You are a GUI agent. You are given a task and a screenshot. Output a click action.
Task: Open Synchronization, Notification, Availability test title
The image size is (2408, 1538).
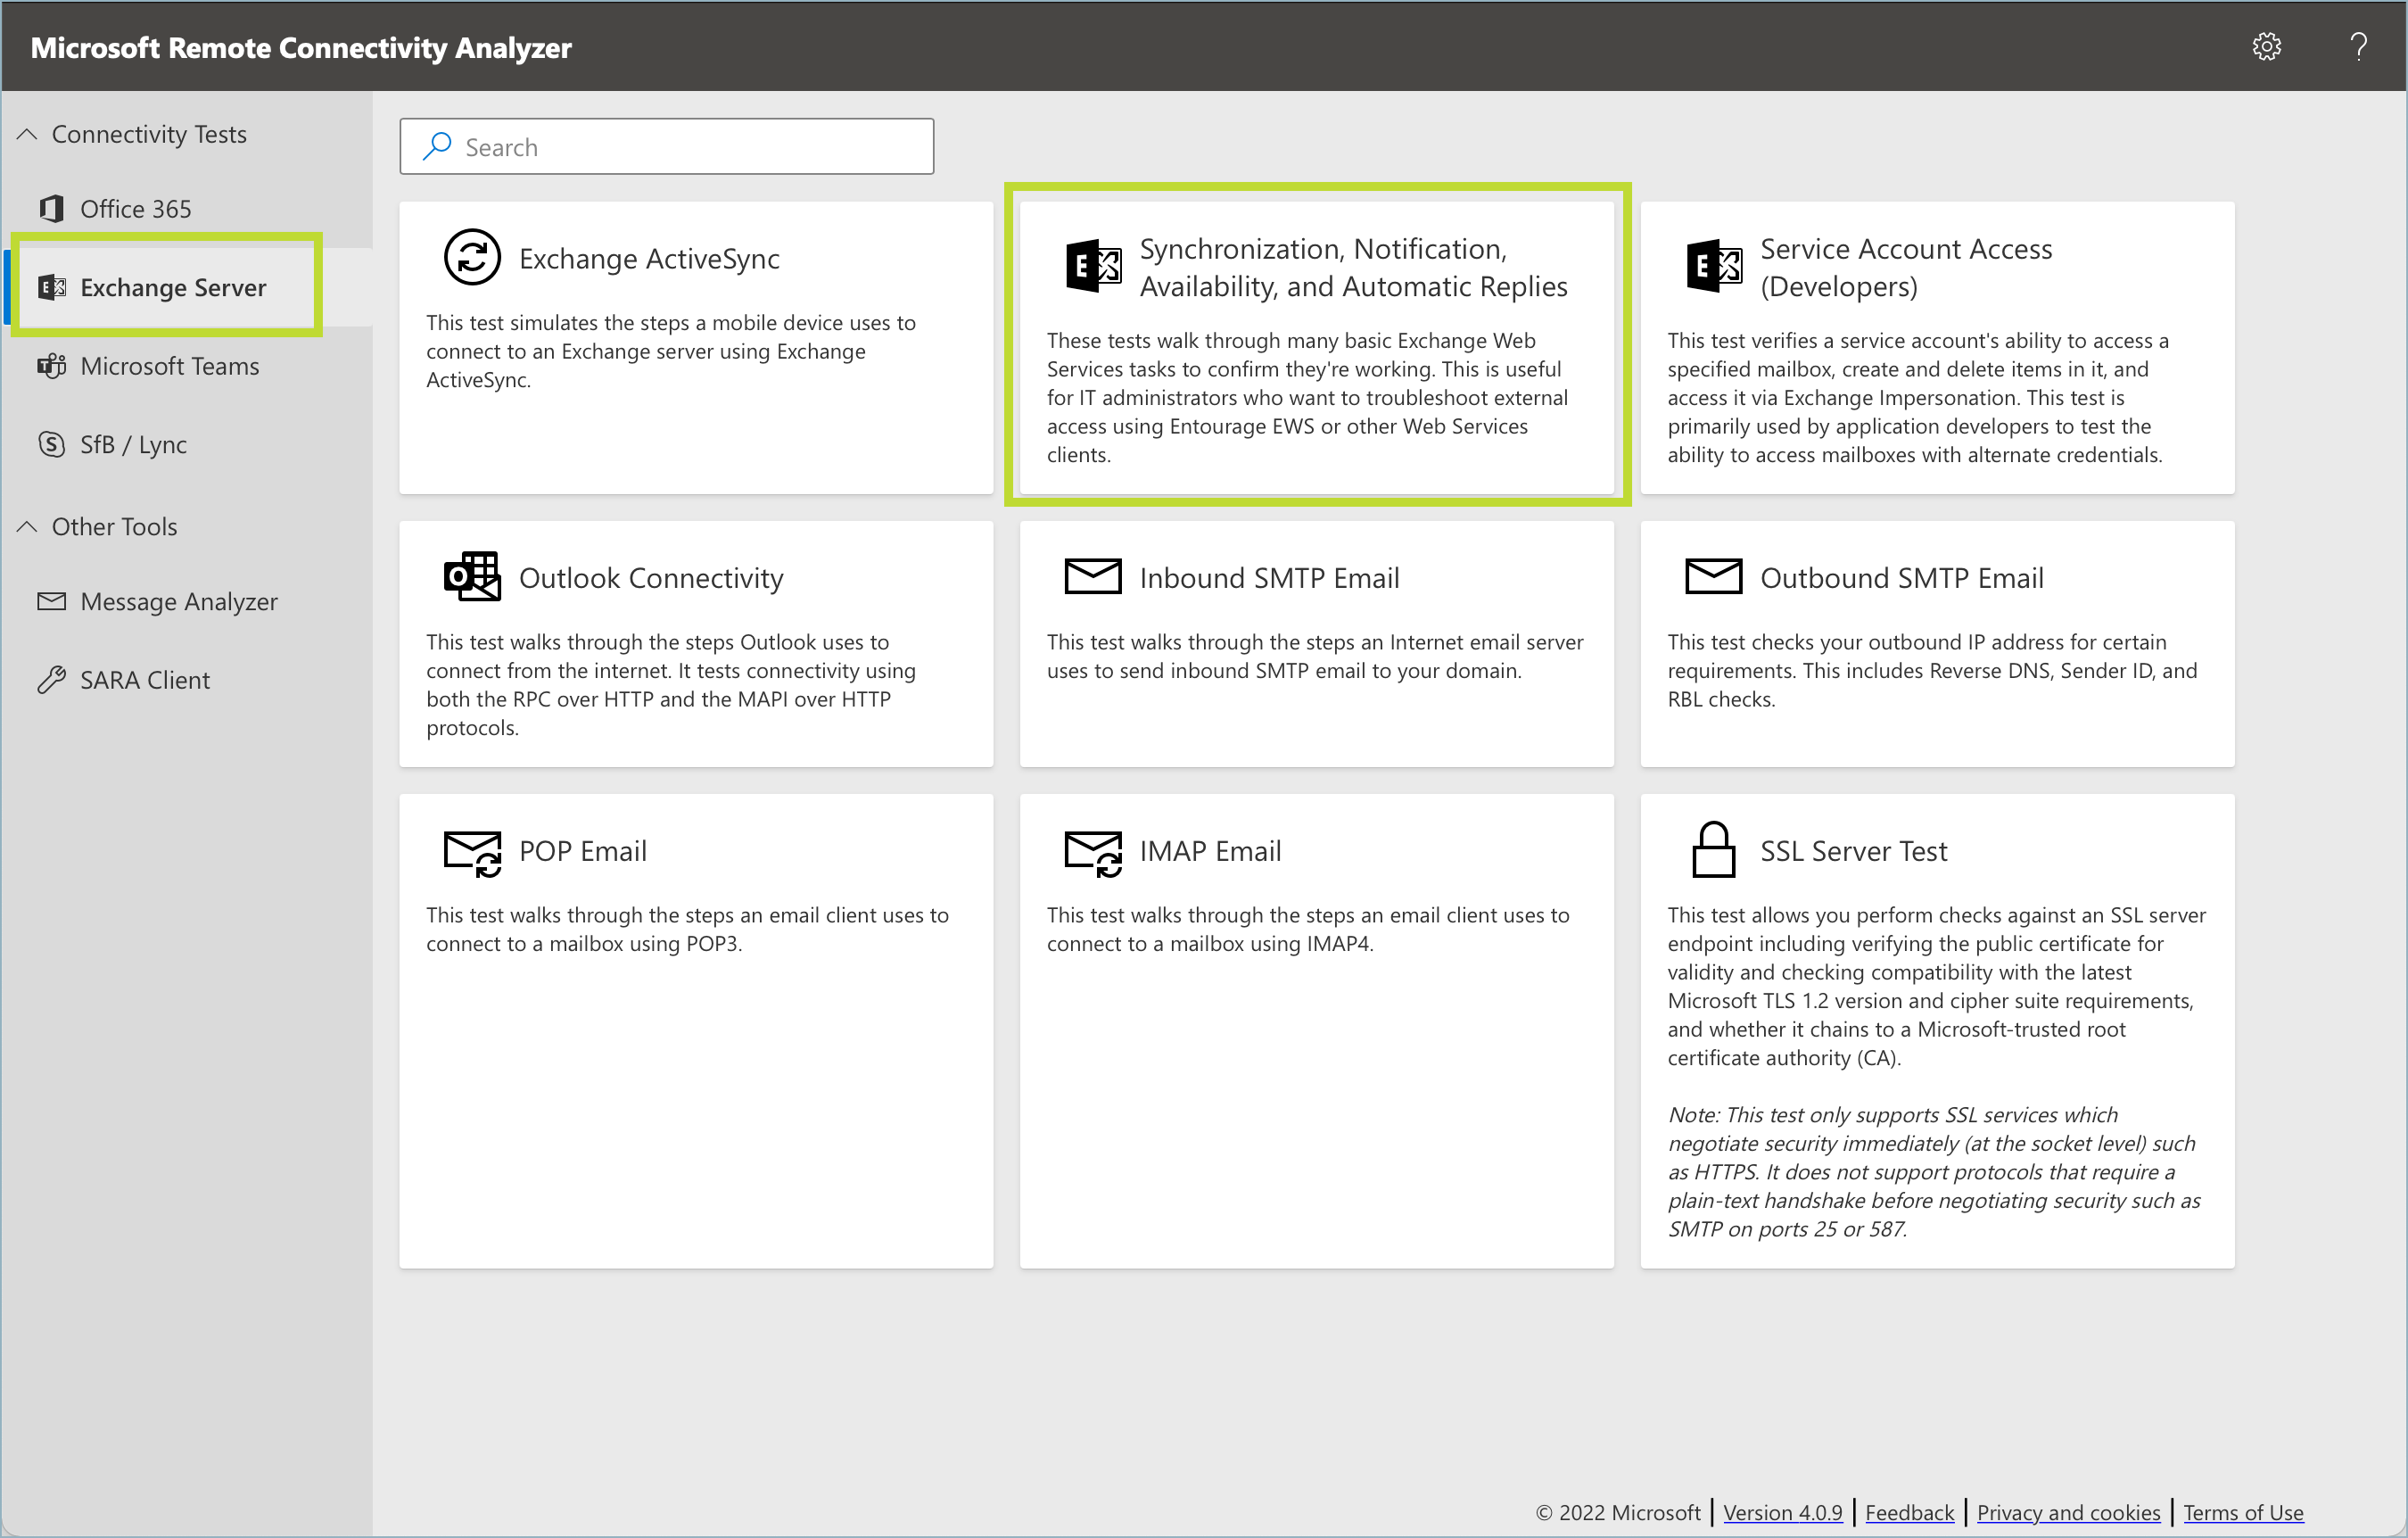click(x=1353, y=267)
